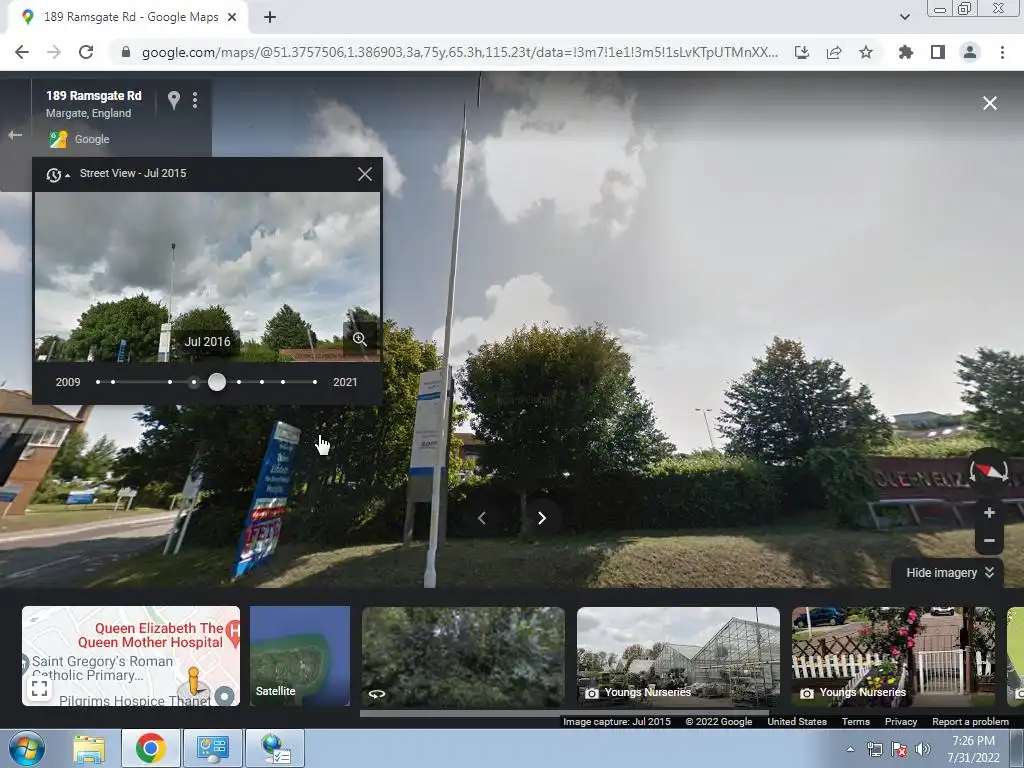Zoom in with the plus button
This screenshot has width=1024, height=768.
(989, 513)
